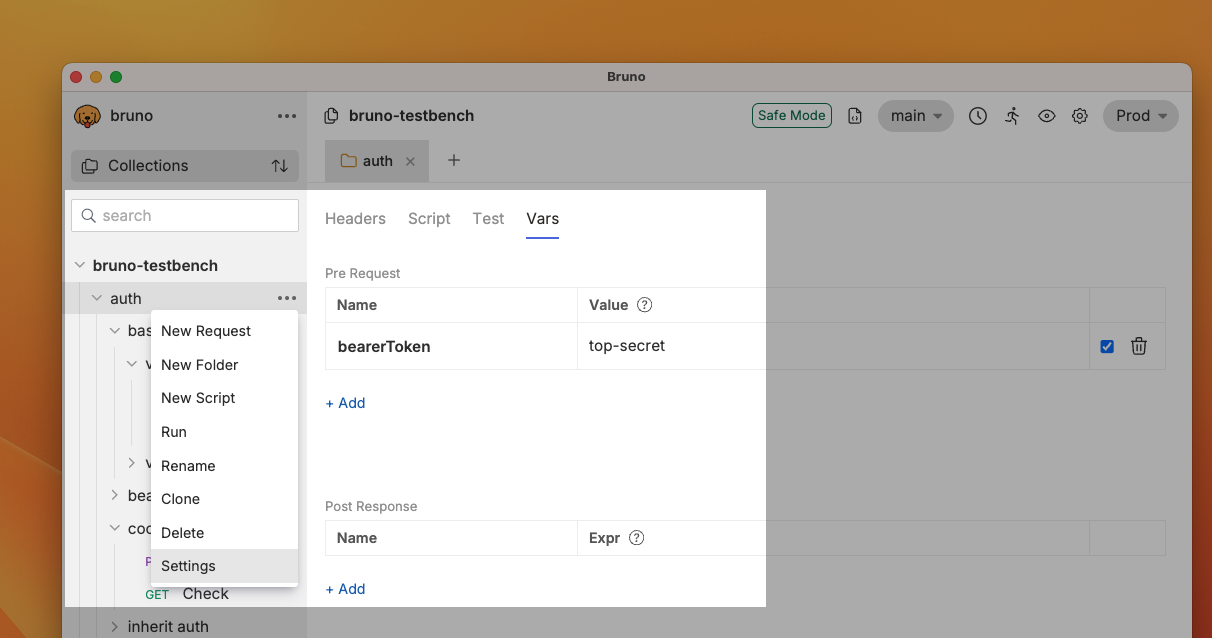Open the Value column help icon
This screenshot has width=1212, height=638.
[644, 304]
